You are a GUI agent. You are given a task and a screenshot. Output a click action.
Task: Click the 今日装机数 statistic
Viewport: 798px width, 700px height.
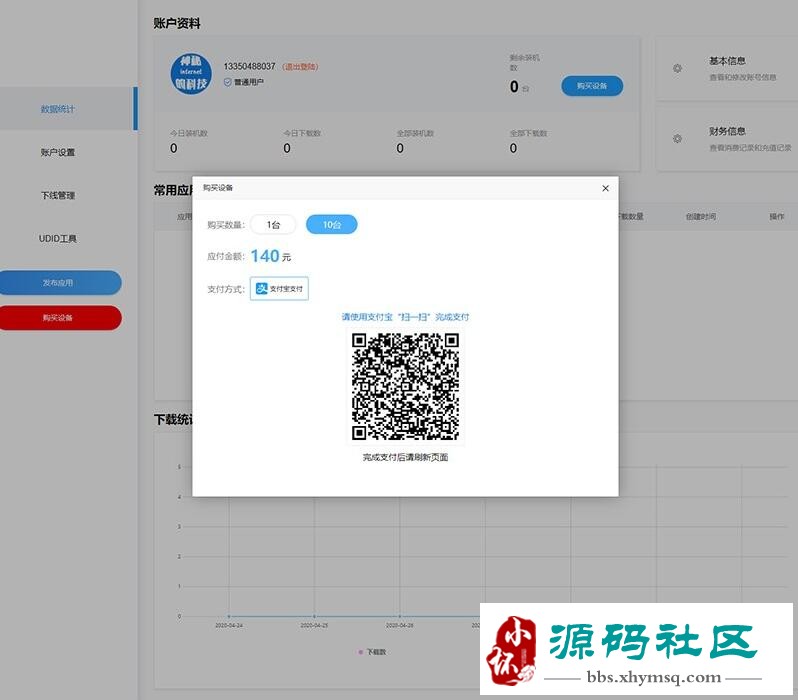tap(189, 141)
